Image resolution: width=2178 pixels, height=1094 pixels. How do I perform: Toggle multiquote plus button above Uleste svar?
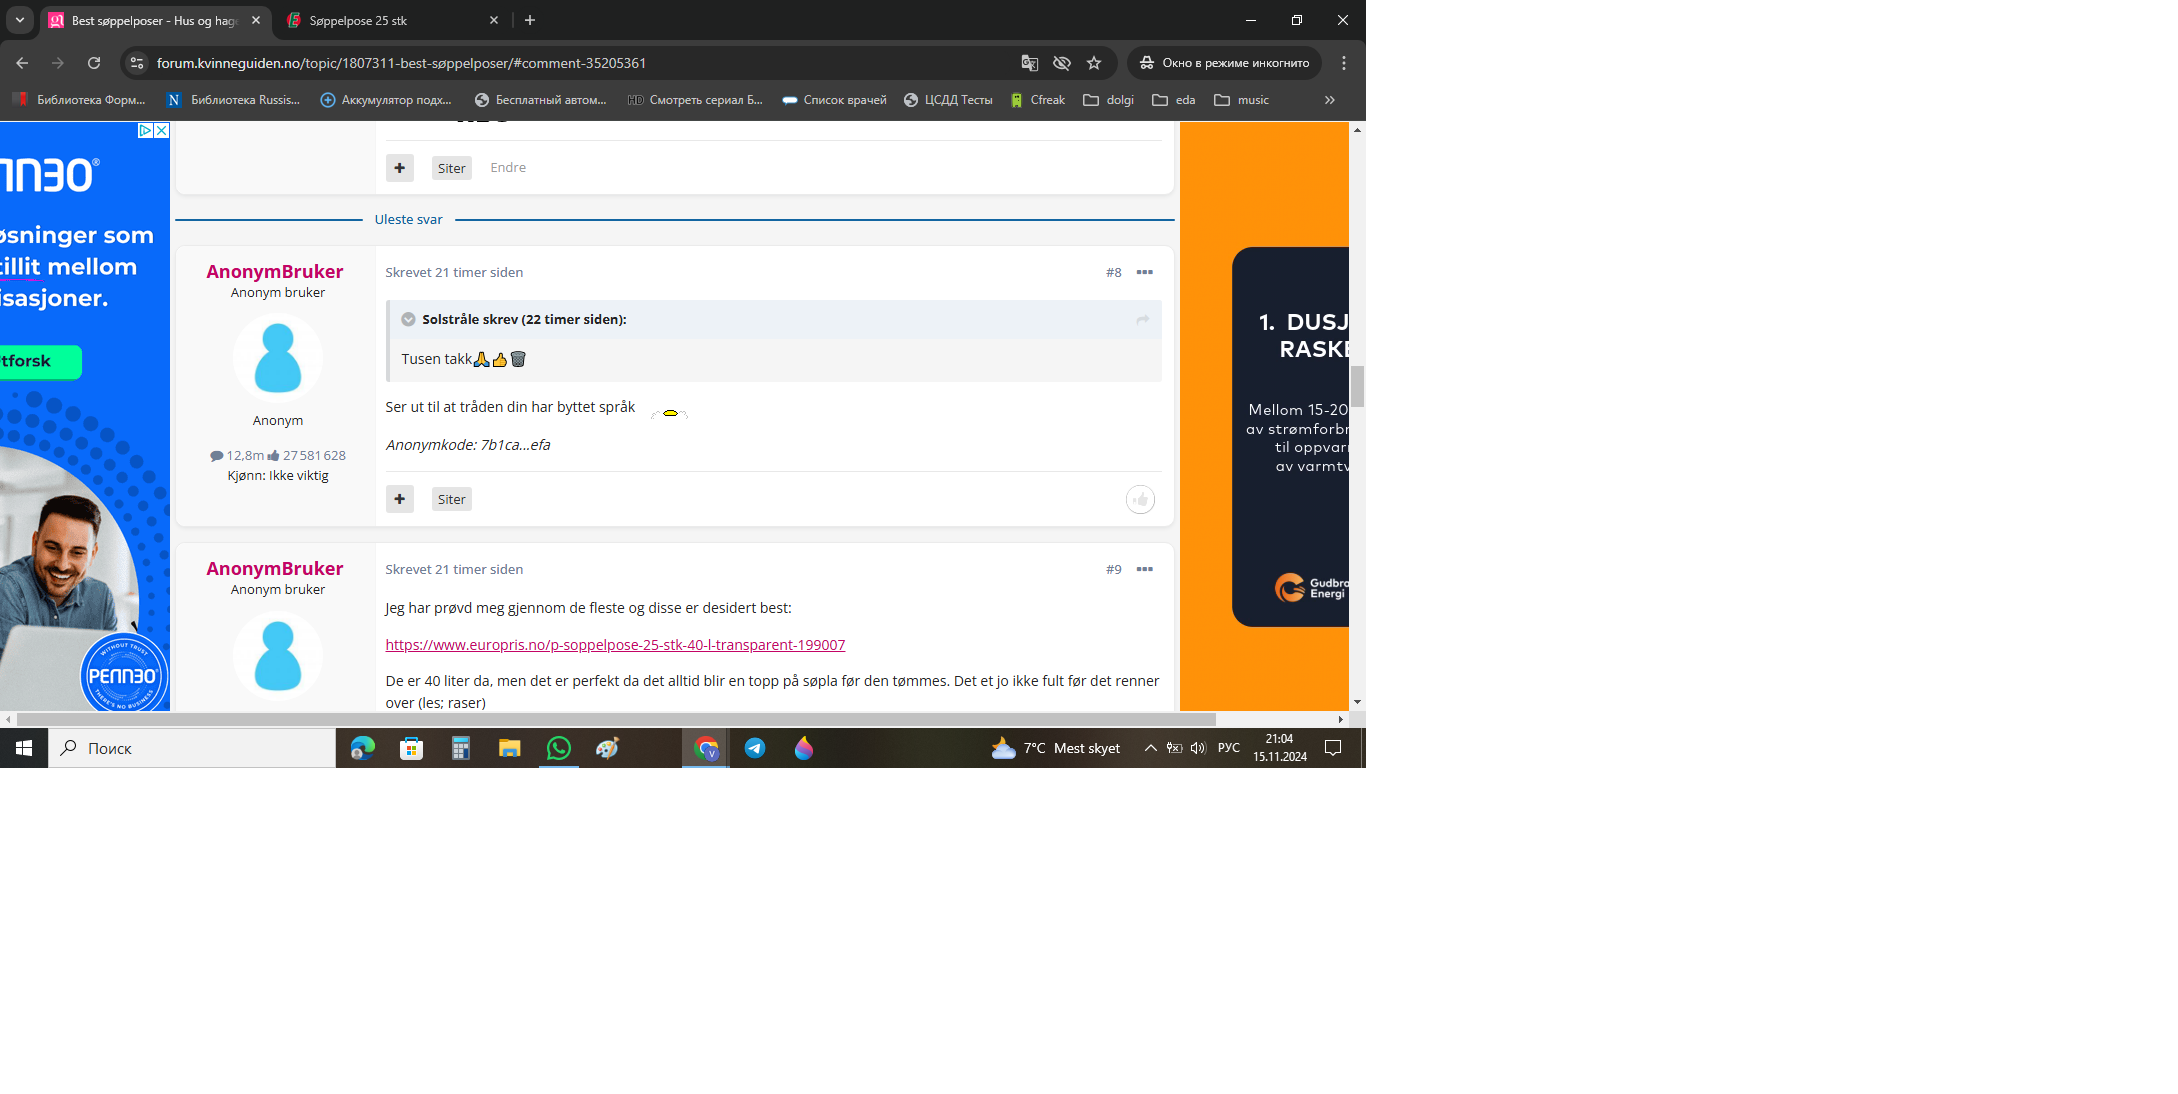[x=400, y=168]
